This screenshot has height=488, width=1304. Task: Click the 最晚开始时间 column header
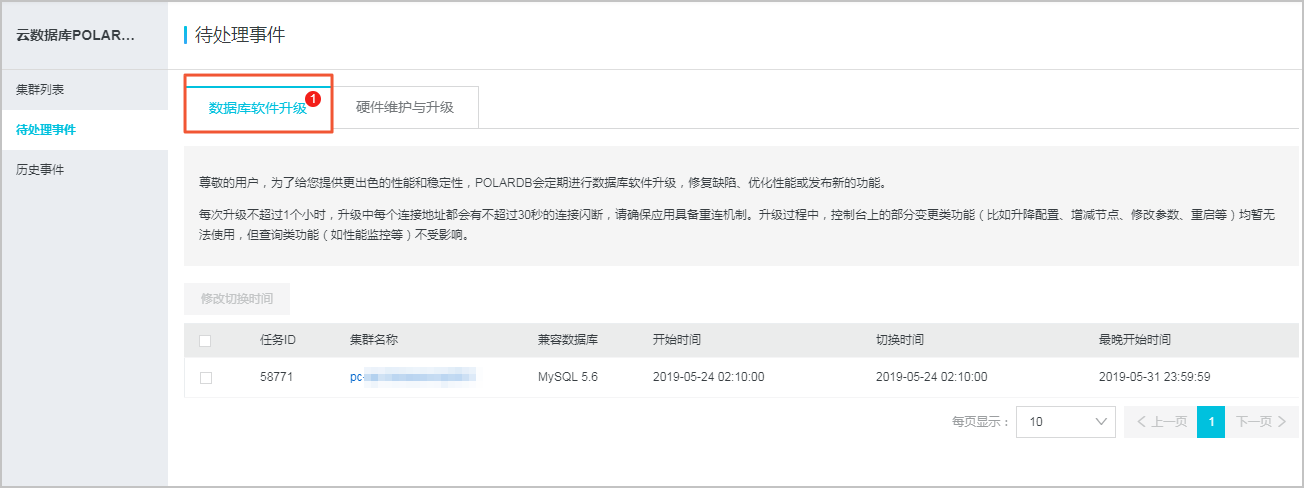pos(1135,340)
